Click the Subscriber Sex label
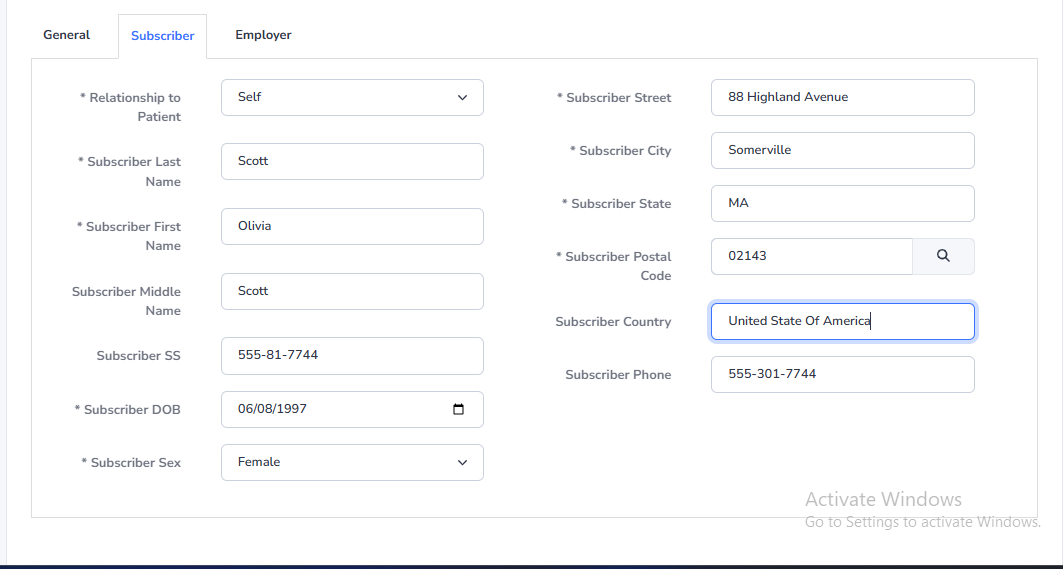Viewport: 1063px width, 569px height. [131, 463]
